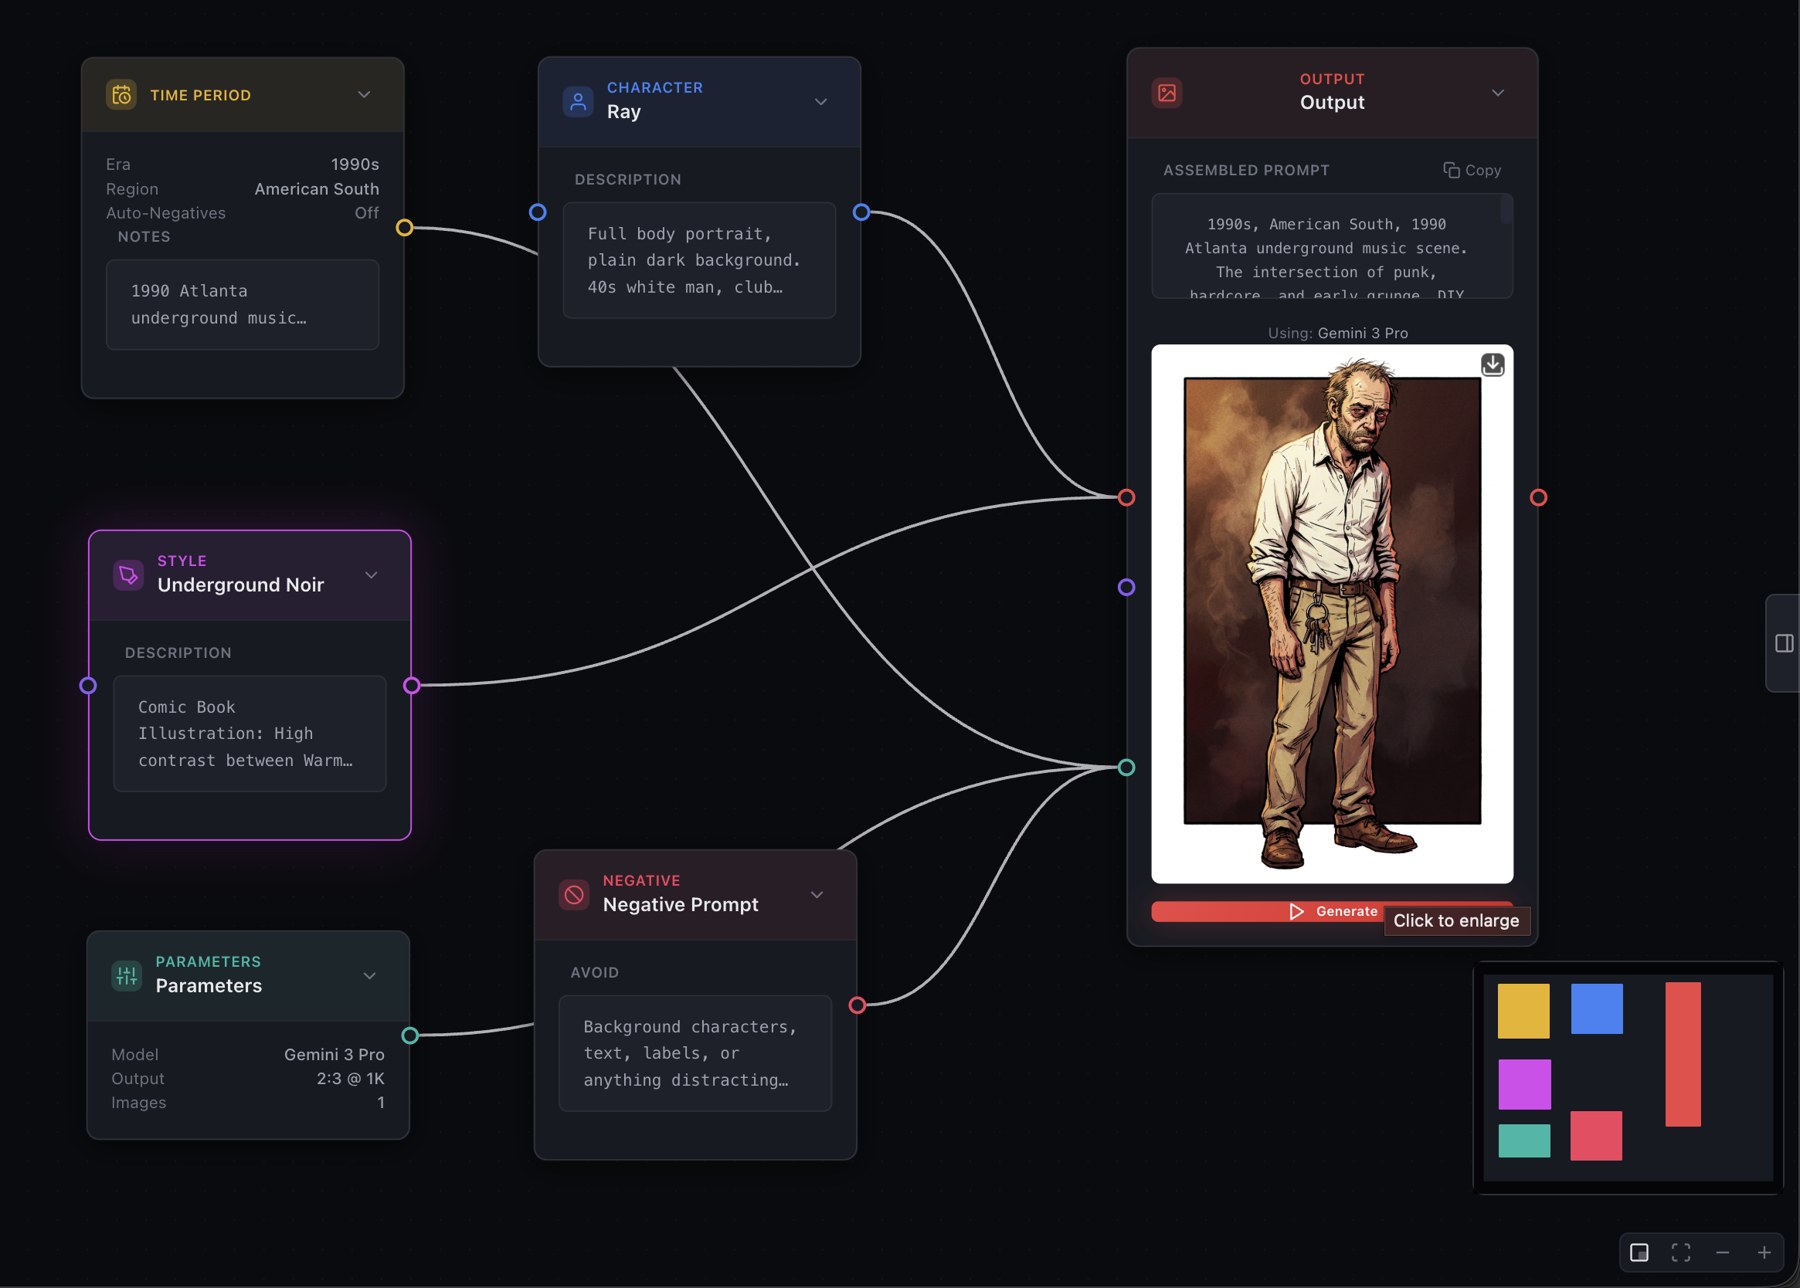The height and width of the screenshot is (1288, 1800).
Task: Click the Character node left blue port
Action: [538, 212]
